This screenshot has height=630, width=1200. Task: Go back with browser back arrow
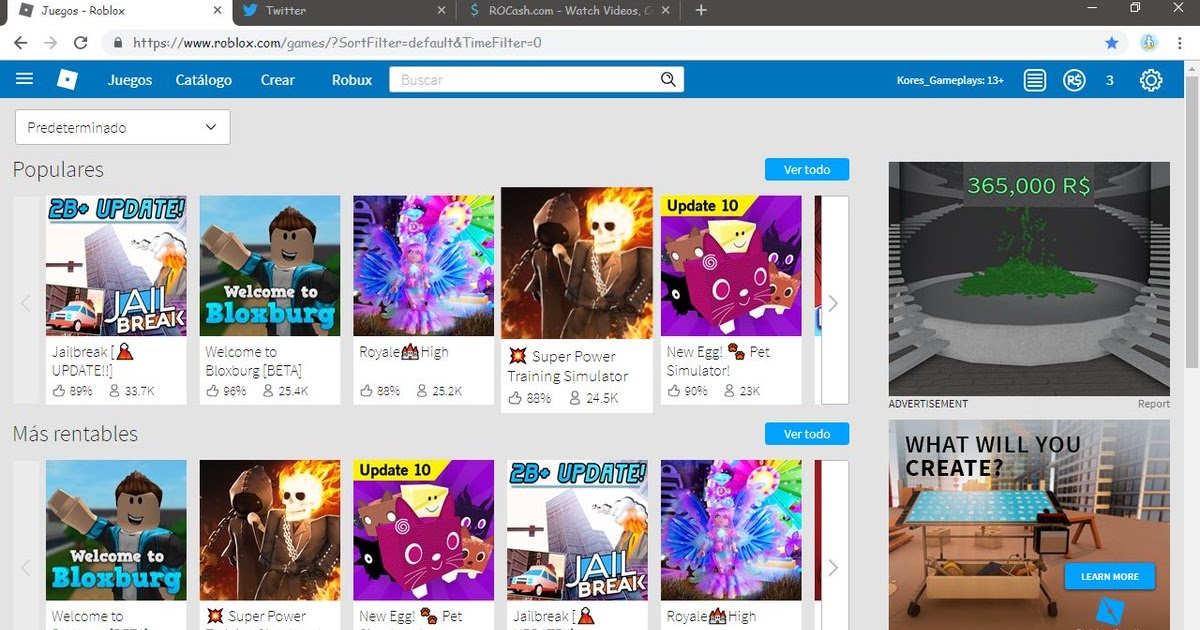20,43
